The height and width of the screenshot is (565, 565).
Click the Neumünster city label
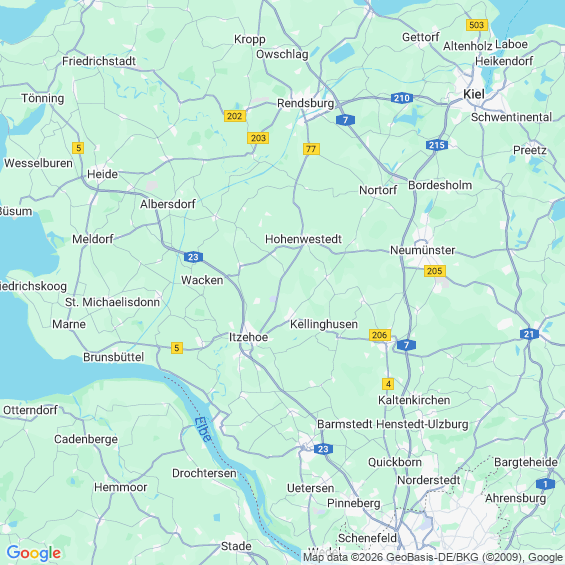click(x=423, y=250)
